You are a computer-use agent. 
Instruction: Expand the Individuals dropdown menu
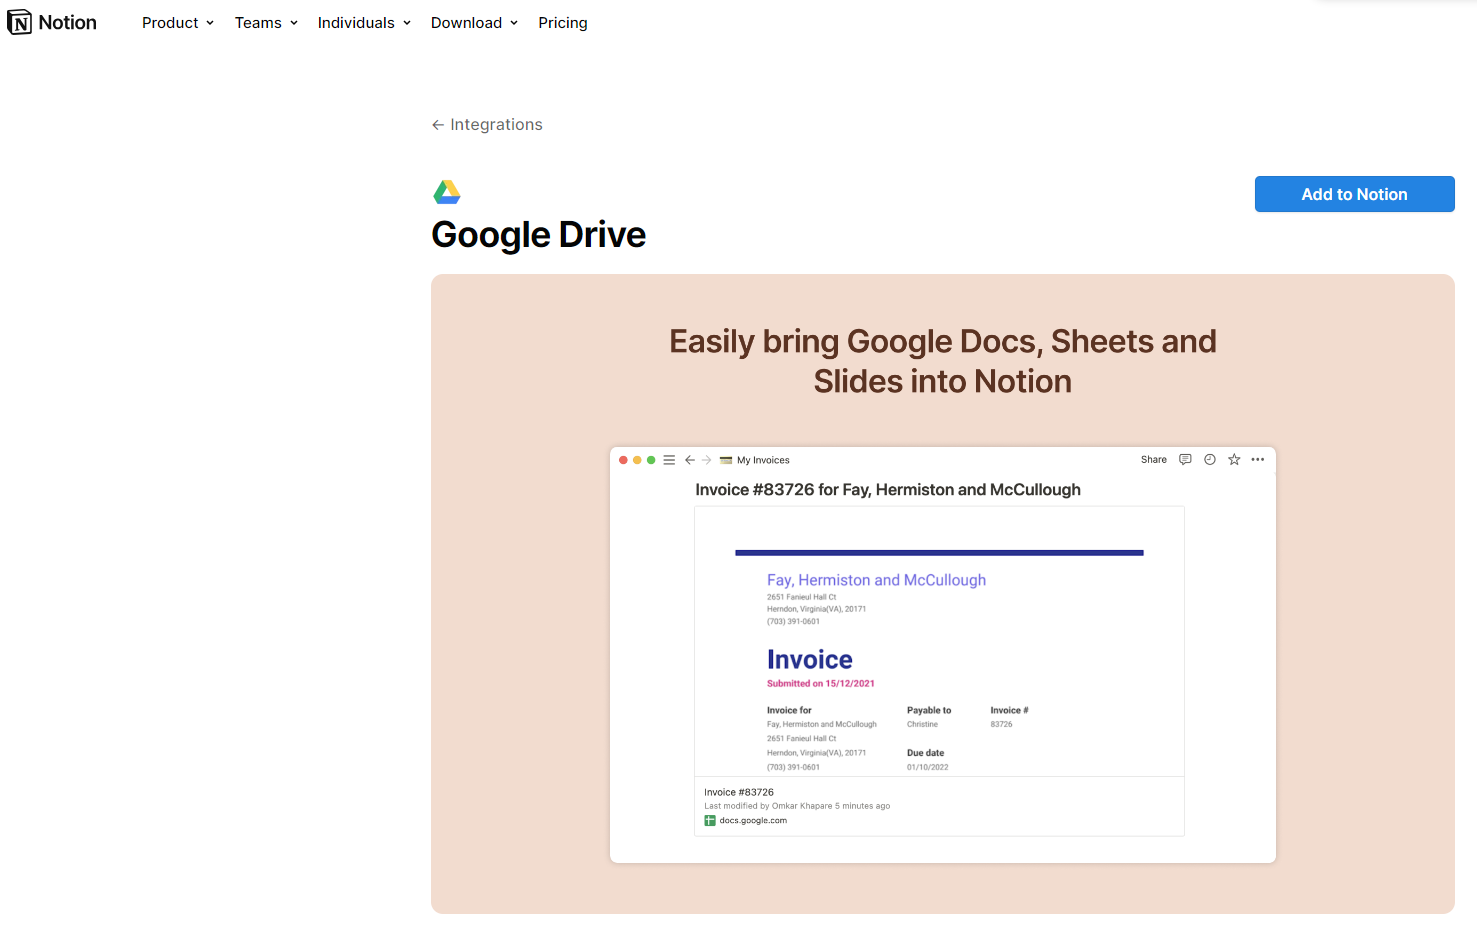364,23
